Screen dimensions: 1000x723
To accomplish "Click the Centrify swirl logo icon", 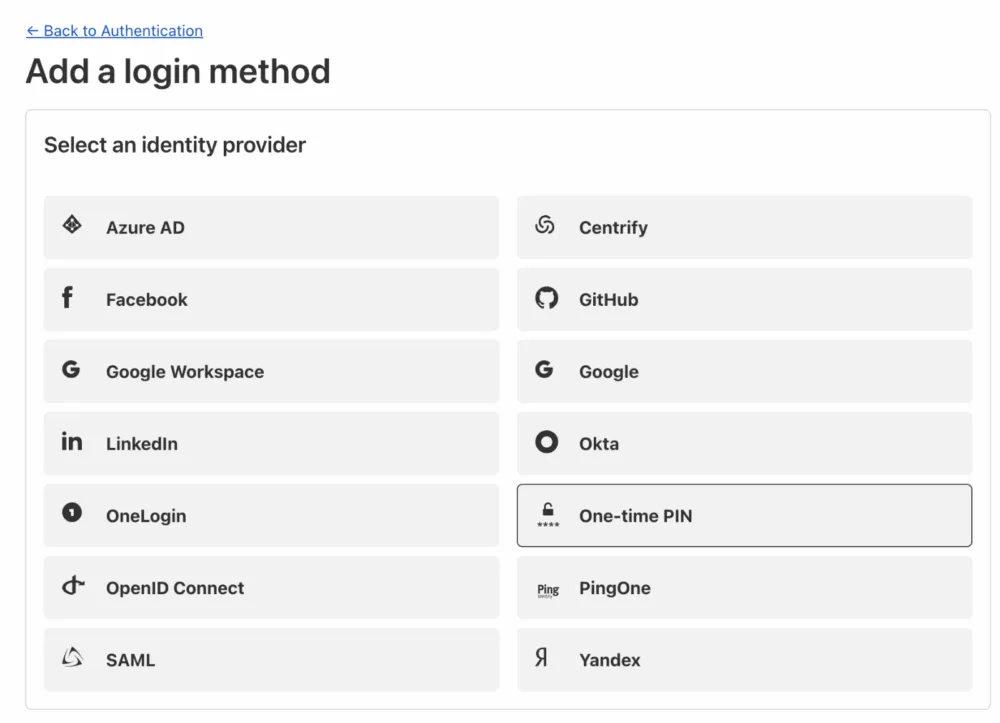I will point(545,224).
